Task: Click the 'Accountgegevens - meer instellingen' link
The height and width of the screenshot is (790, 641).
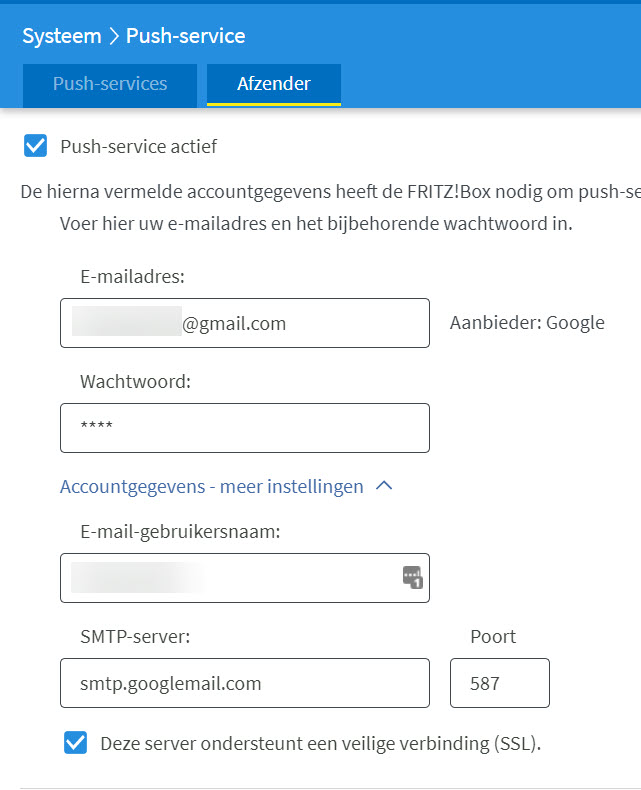Action: point(211,487)
